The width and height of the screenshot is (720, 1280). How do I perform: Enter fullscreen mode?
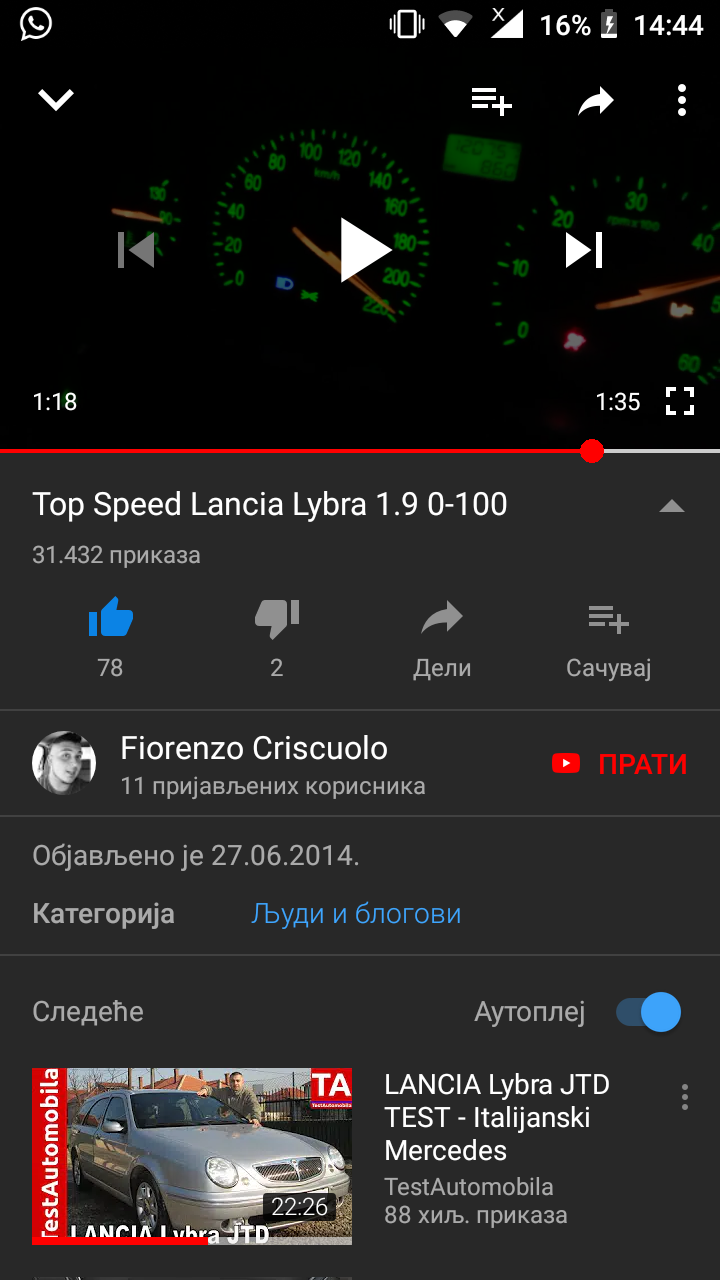click(680, 402)
